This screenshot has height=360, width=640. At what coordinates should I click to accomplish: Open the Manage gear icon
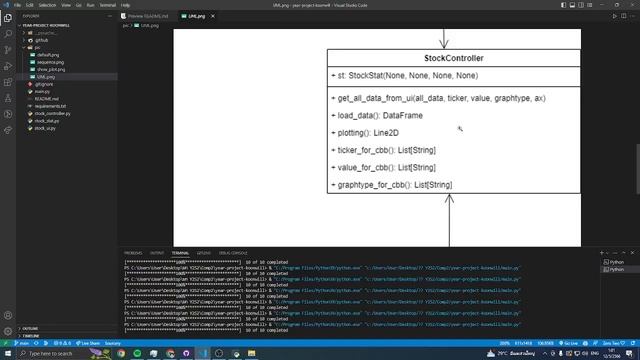[x=8, y=331]
